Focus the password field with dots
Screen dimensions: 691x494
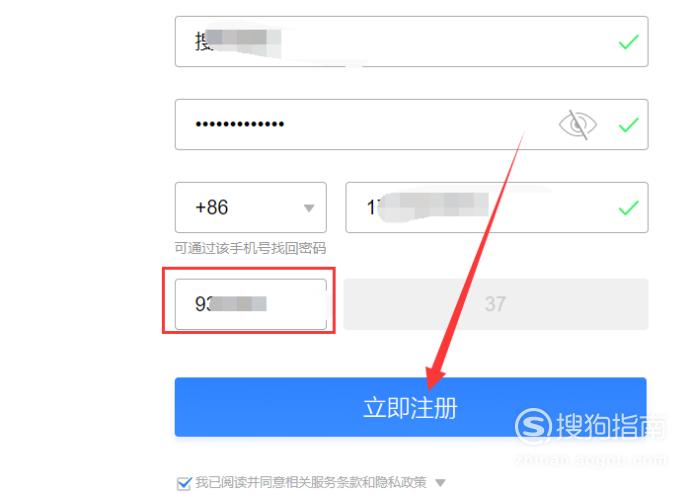click(411, 125)
